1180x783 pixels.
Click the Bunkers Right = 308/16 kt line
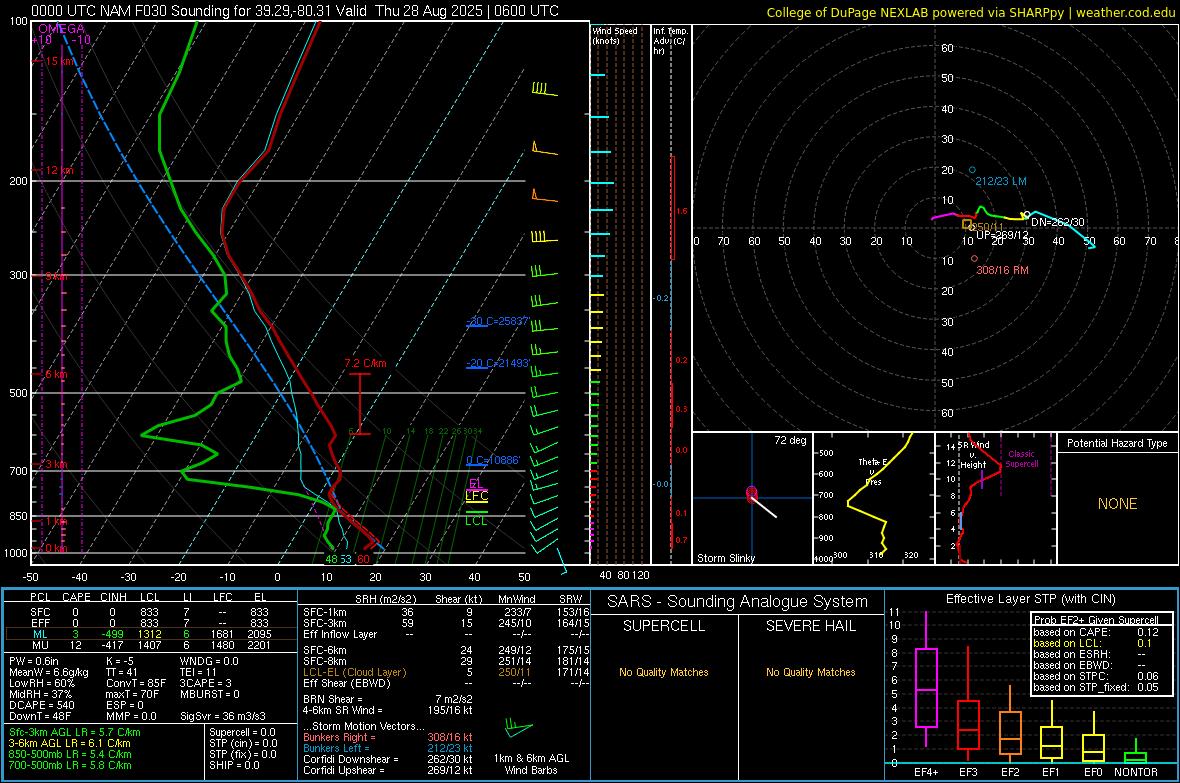[x=388, y=737]
